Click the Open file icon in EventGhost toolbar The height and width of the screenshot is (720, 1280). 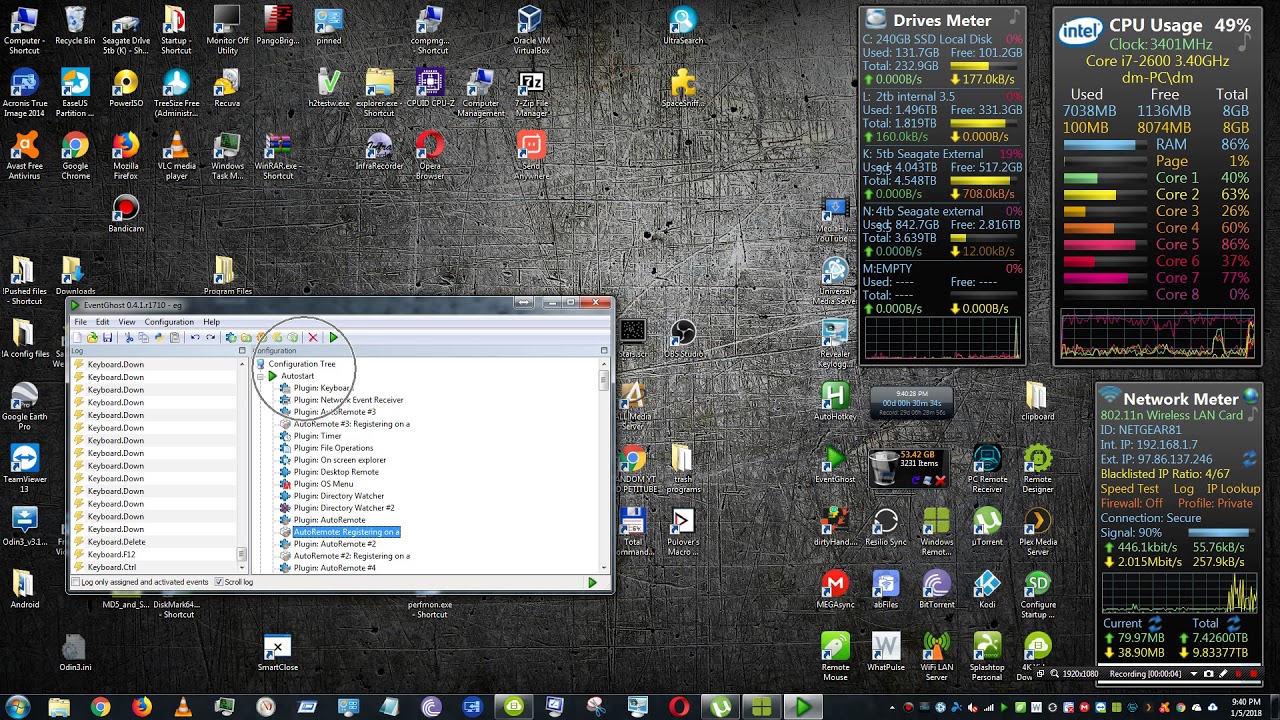pos(92,338)
